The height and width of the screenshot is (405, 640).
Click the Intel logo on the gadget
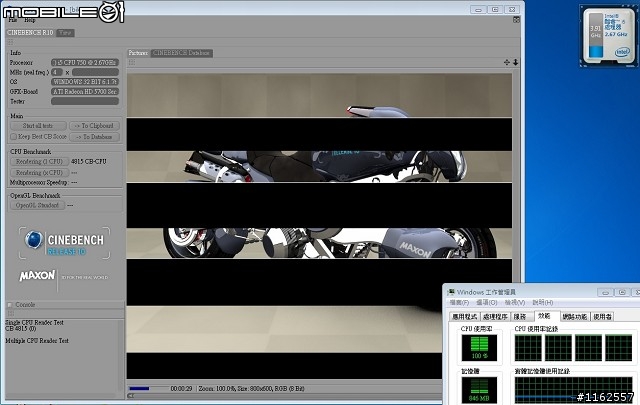[x=622, y=52]
